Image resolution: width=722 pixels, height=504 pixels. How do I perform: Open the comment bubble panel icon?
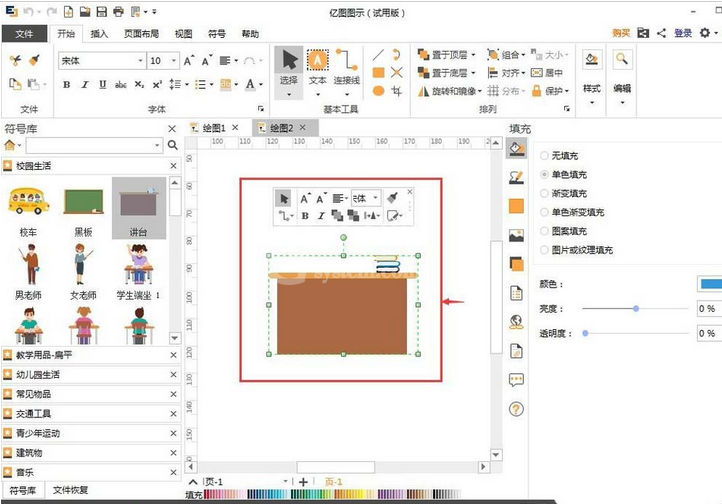click(x=516, y=380)
